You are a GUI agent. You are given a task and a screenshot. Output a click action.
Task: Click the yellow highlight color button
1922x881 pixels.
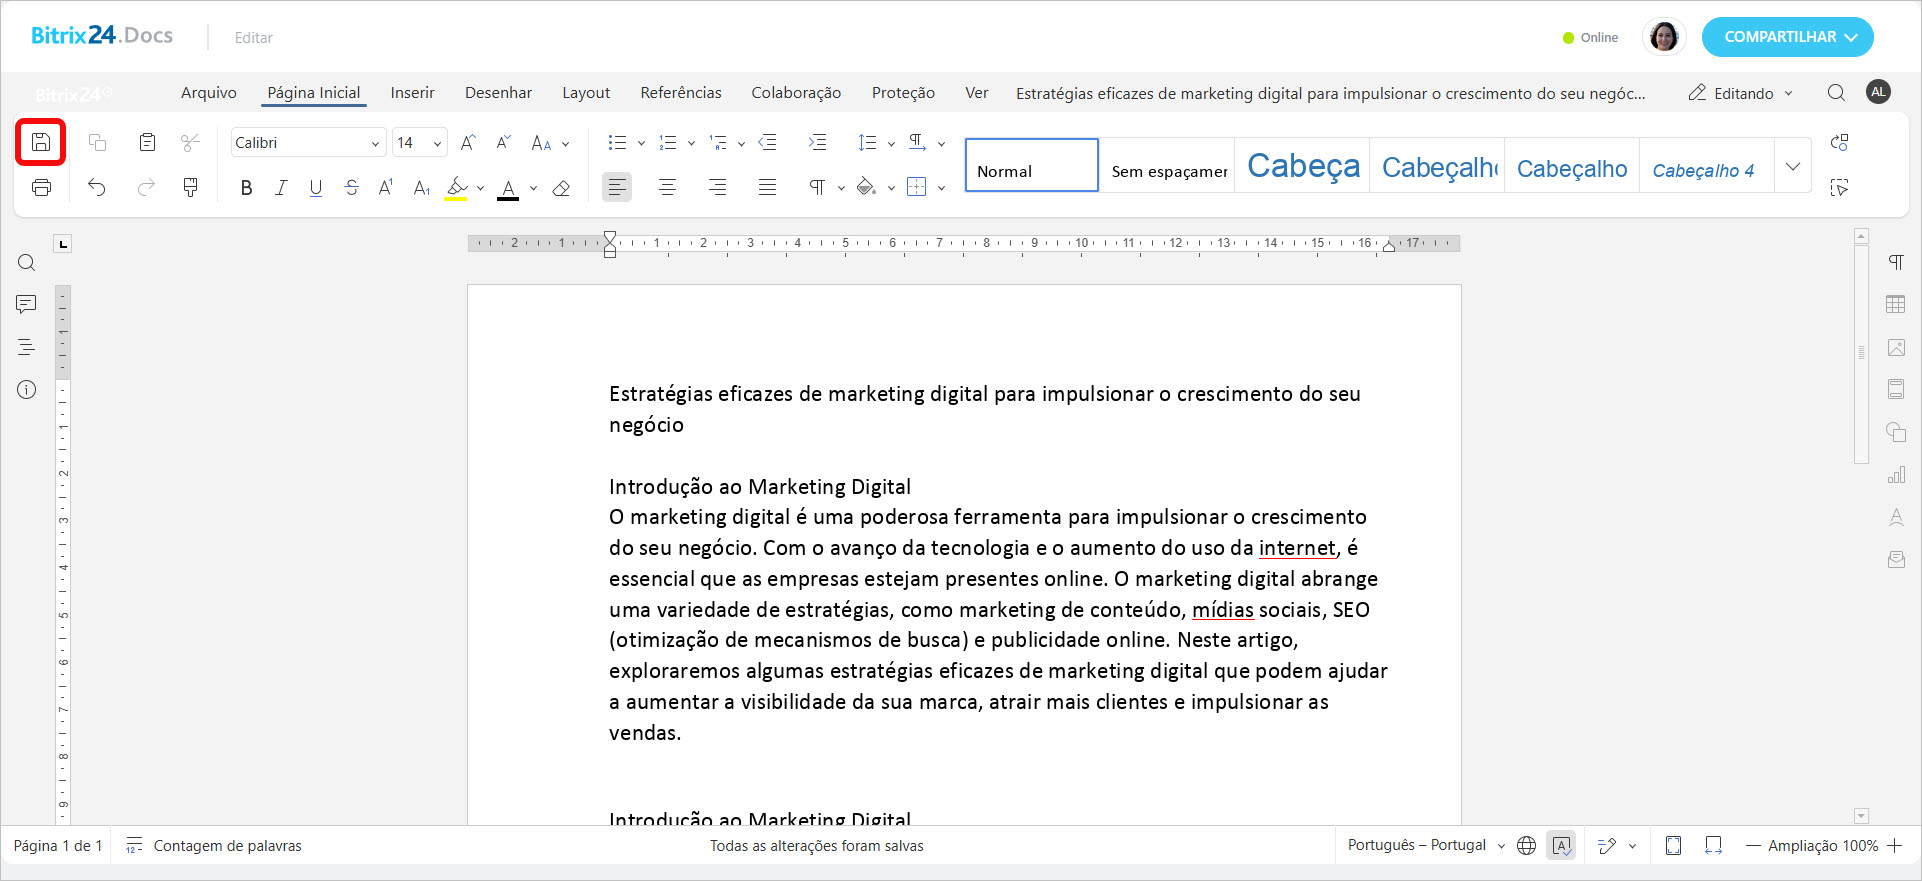coord(457,188)
